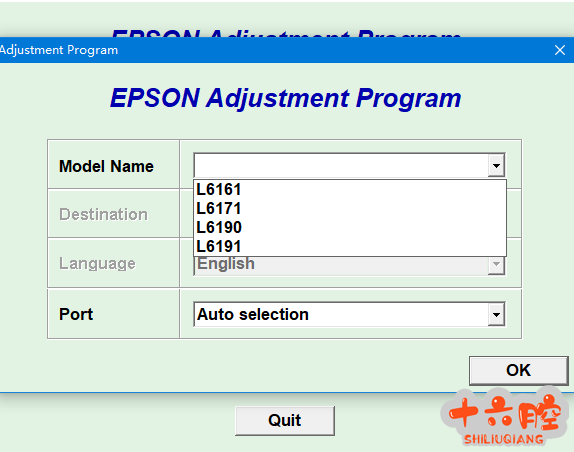Screen dimensions: 574x452
Task: Click the Port label
Action: pyautogui.click(x=76, y=314)
